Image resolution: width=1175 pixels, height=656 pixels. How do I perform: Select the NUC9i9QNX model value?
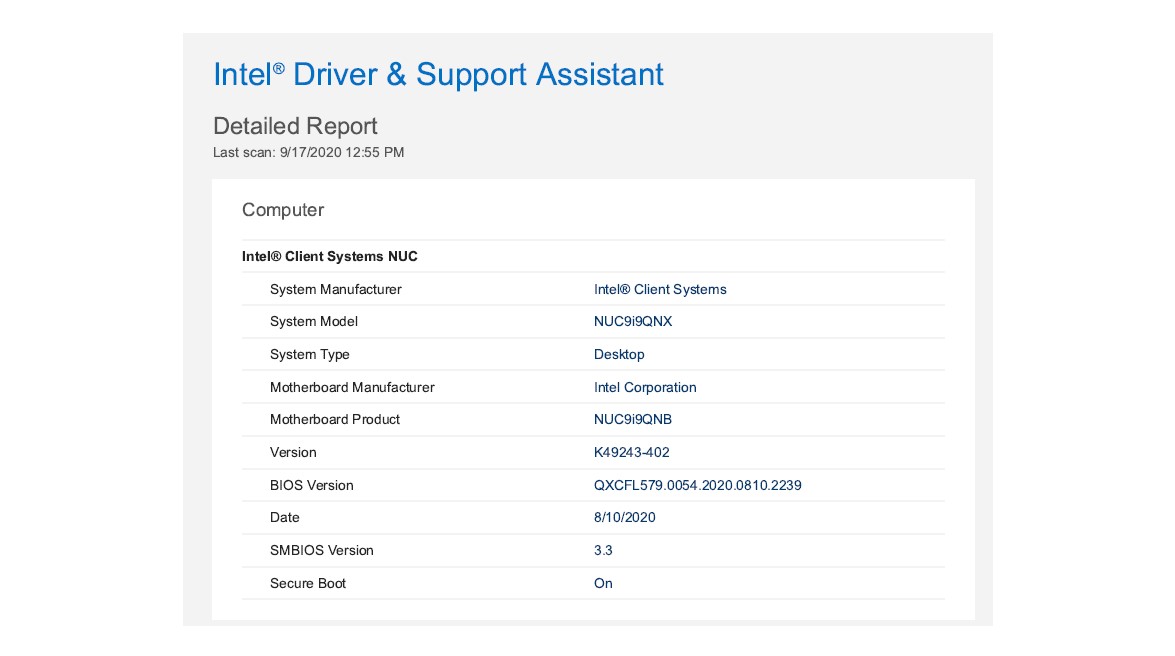(633, 322)
